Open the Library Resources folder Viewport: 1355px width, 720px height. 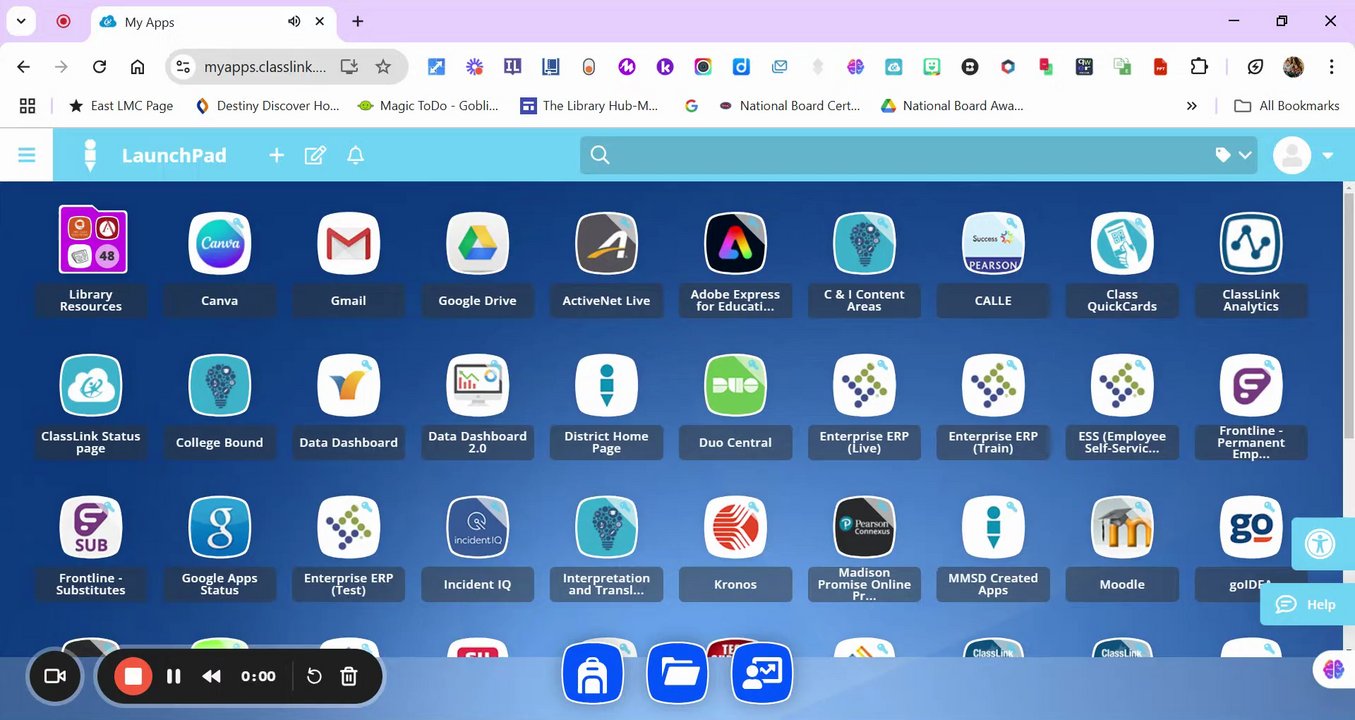(91, 243)
